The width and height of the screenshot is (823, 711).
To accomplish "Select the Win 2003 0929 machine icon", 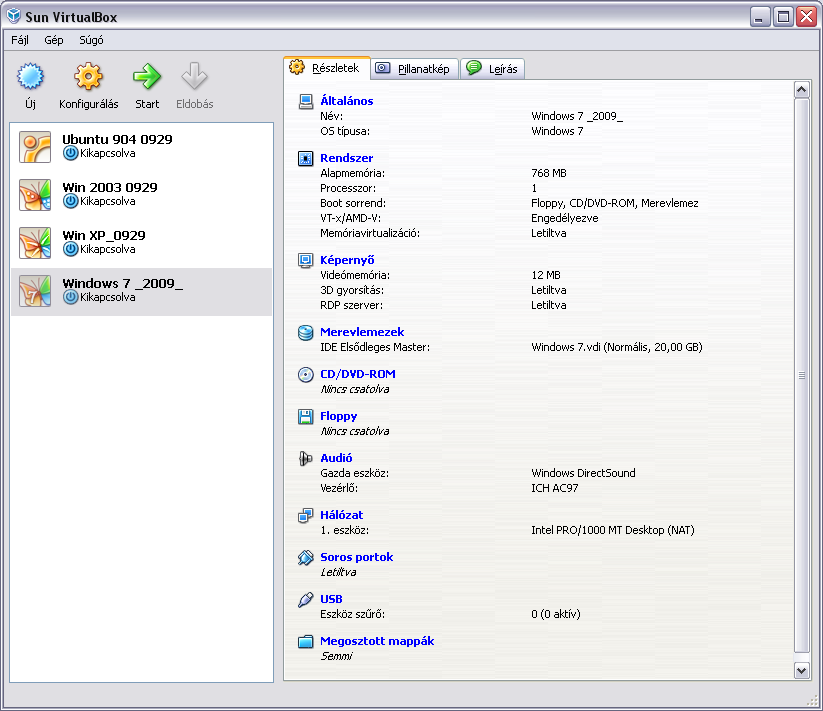I will tap(35, 195).
